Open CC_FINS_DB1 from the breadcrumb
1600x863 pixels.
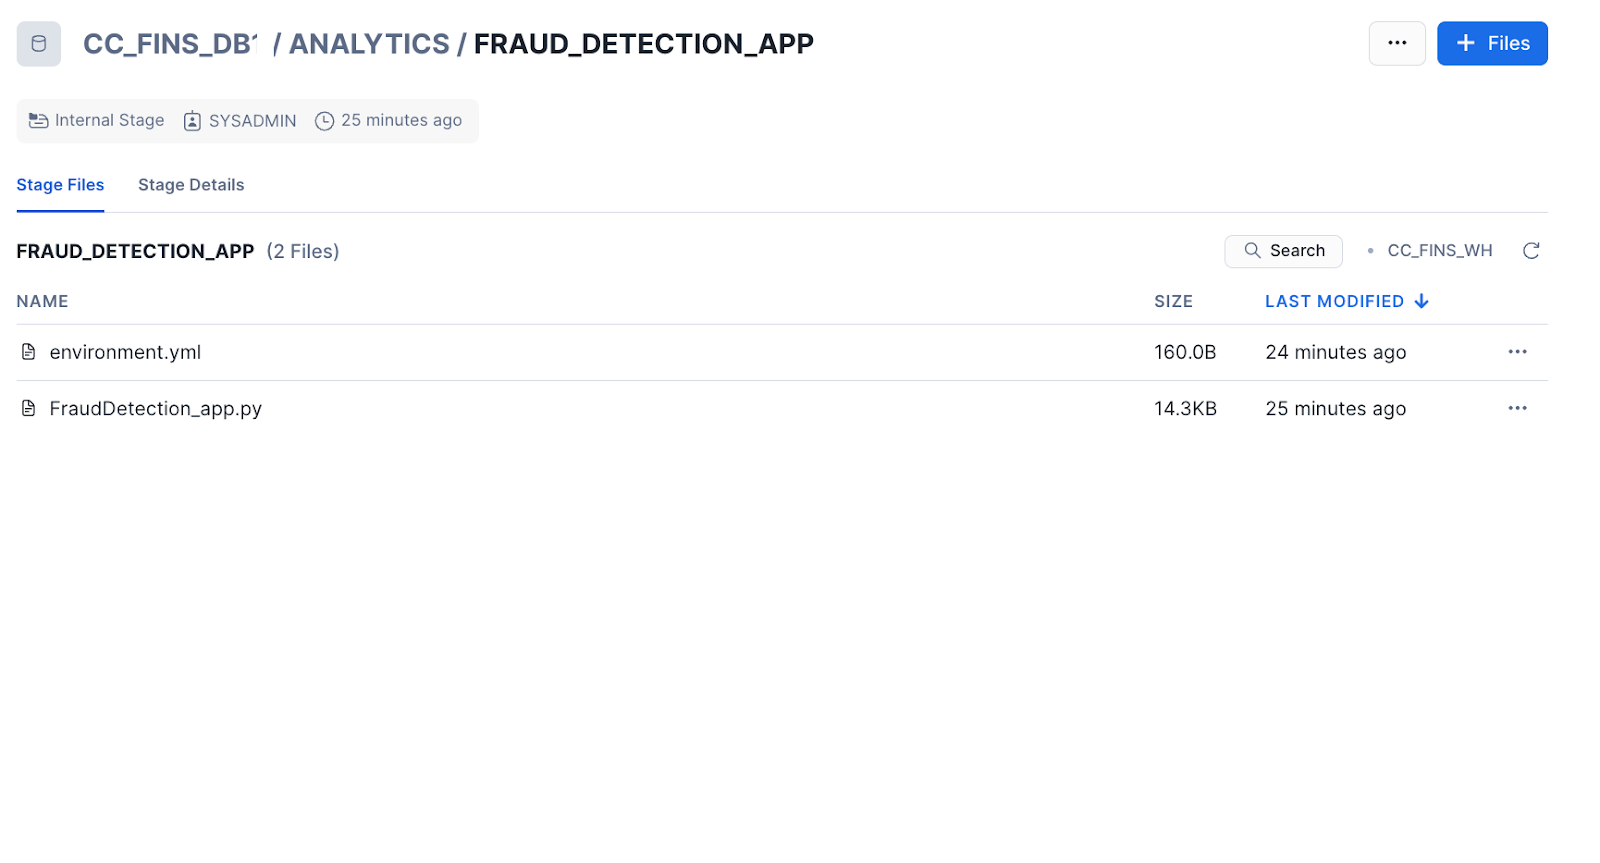pos(170,43)
